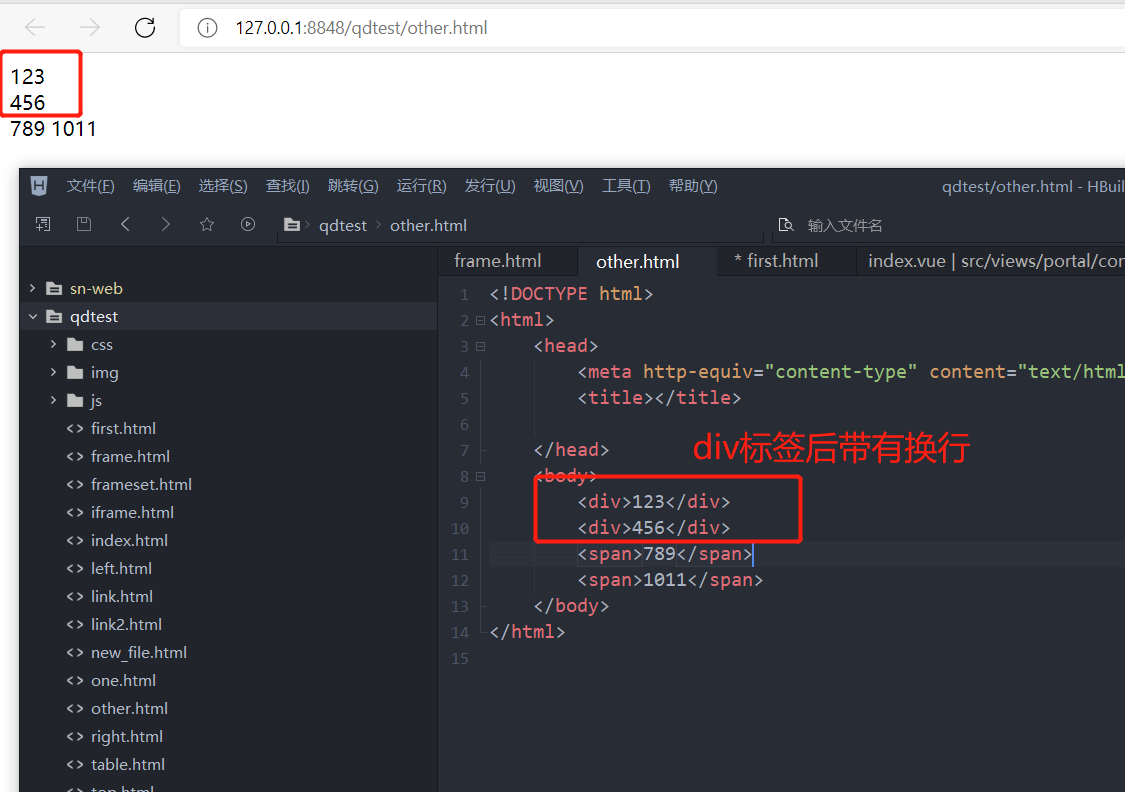The height and width of the screenshot is (792, 1125).
Task: Click the navigate back toolbar arrow
Action: [x=125, y=225]
